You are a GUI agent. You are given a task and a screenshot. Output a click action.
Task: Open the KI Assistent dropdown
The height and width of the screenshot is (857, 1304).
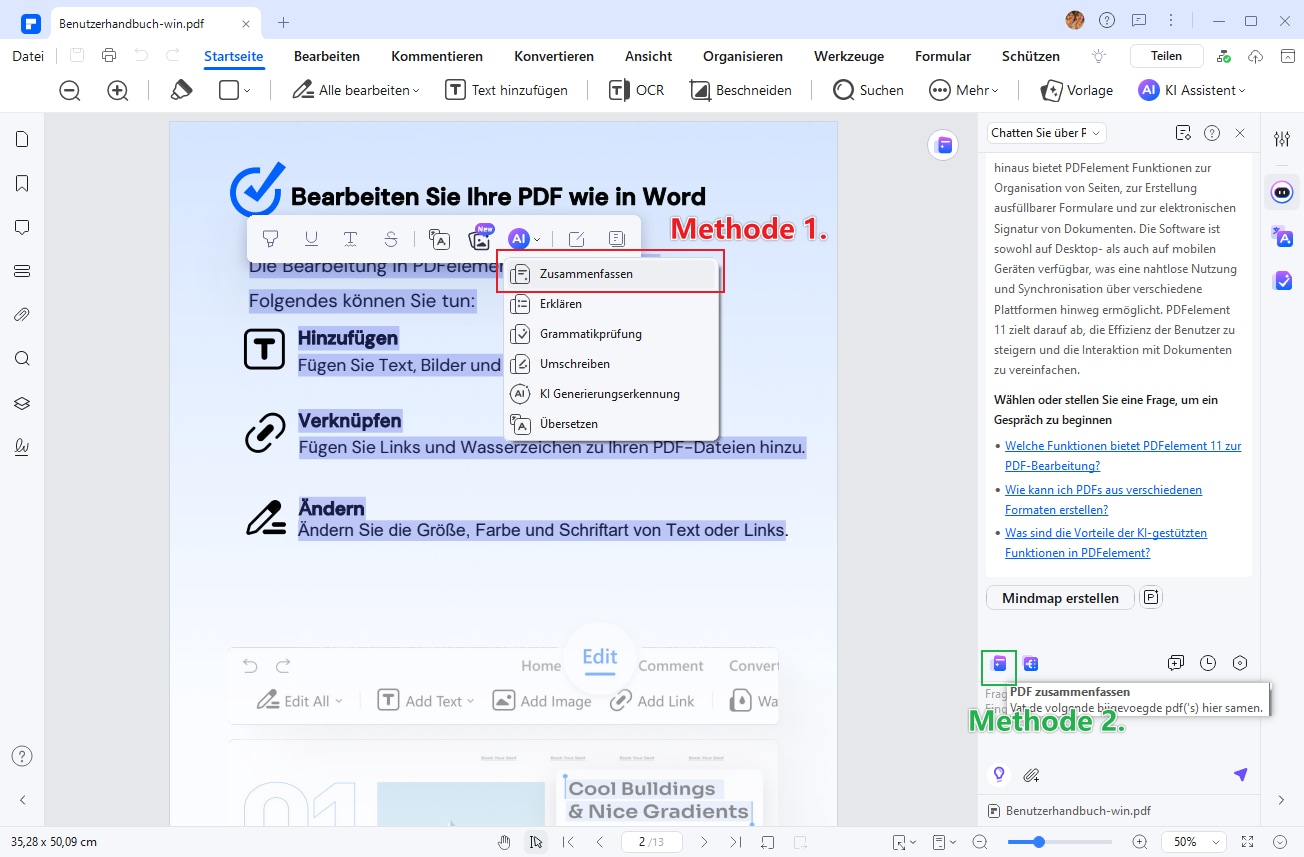tap(1192, 90)
